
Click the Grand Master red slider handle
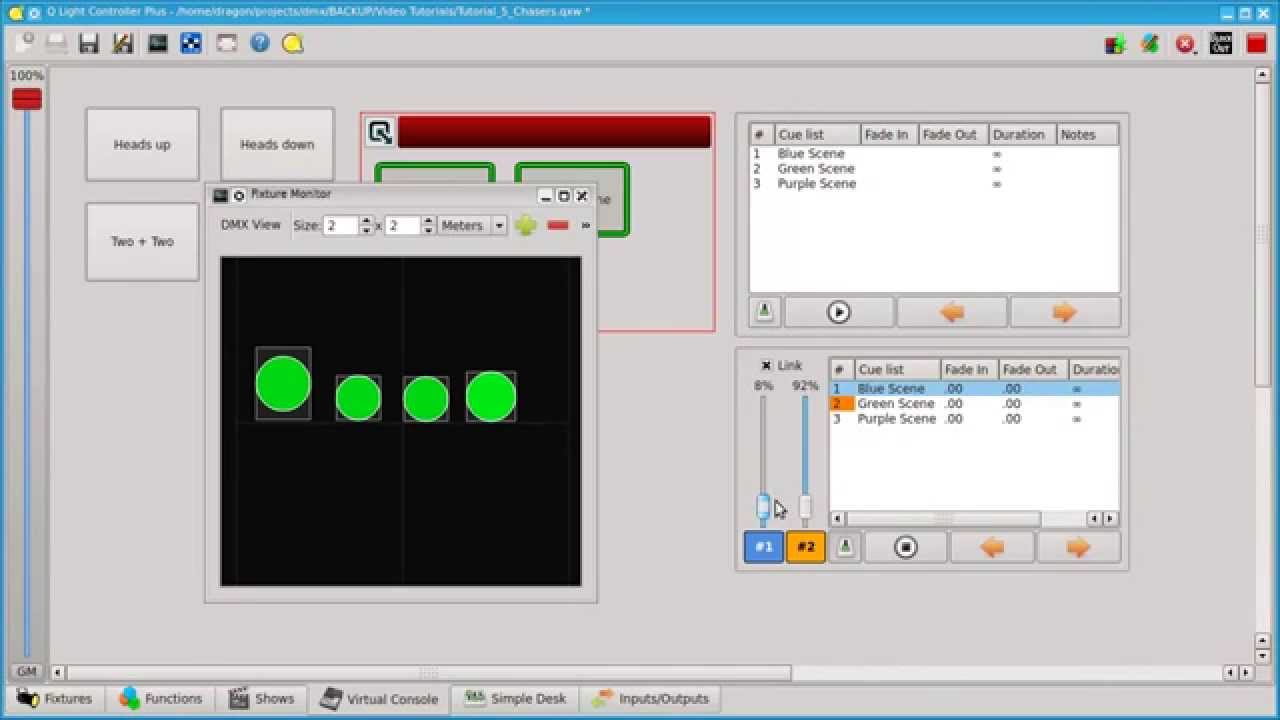tap(27, 98)
